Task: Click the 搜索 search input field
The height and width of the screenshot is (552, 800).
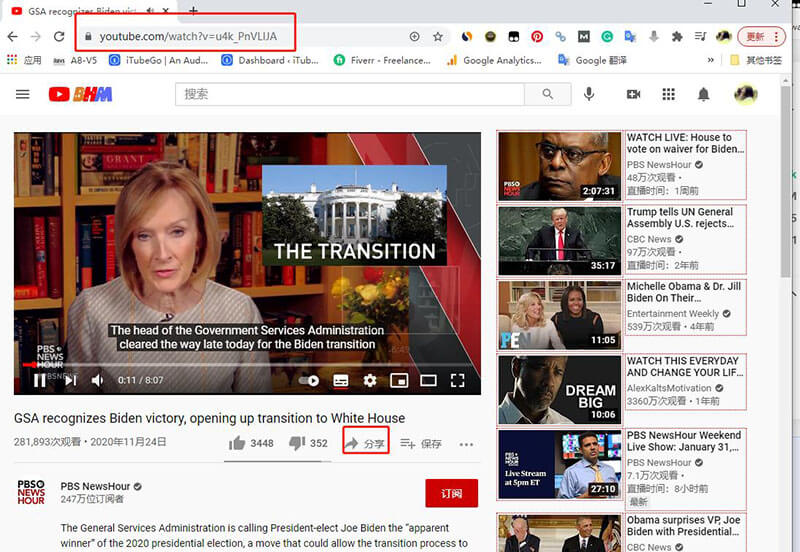Action: 349,94
